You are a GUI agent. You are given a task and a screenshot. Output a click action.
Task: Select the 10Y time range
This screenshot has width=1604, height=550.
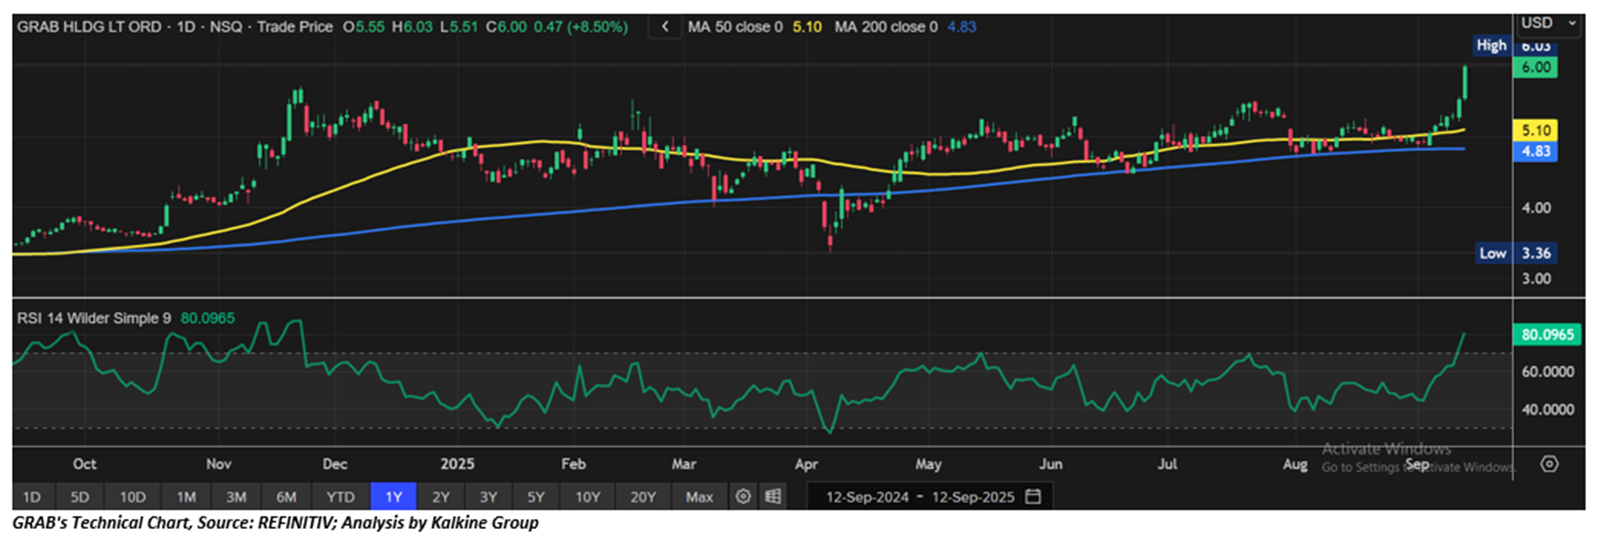(587, 497)
